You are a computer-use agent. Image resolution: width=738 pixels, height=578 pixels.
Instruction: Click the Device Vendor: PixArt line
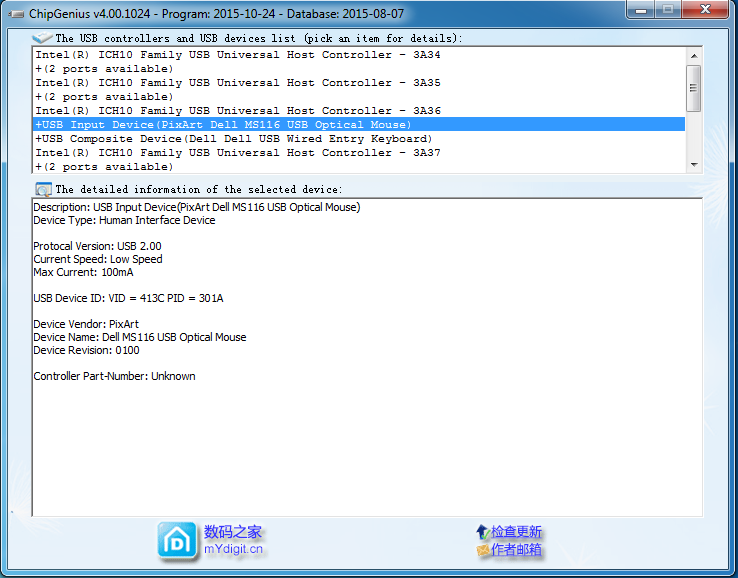[x=86, y=324]
